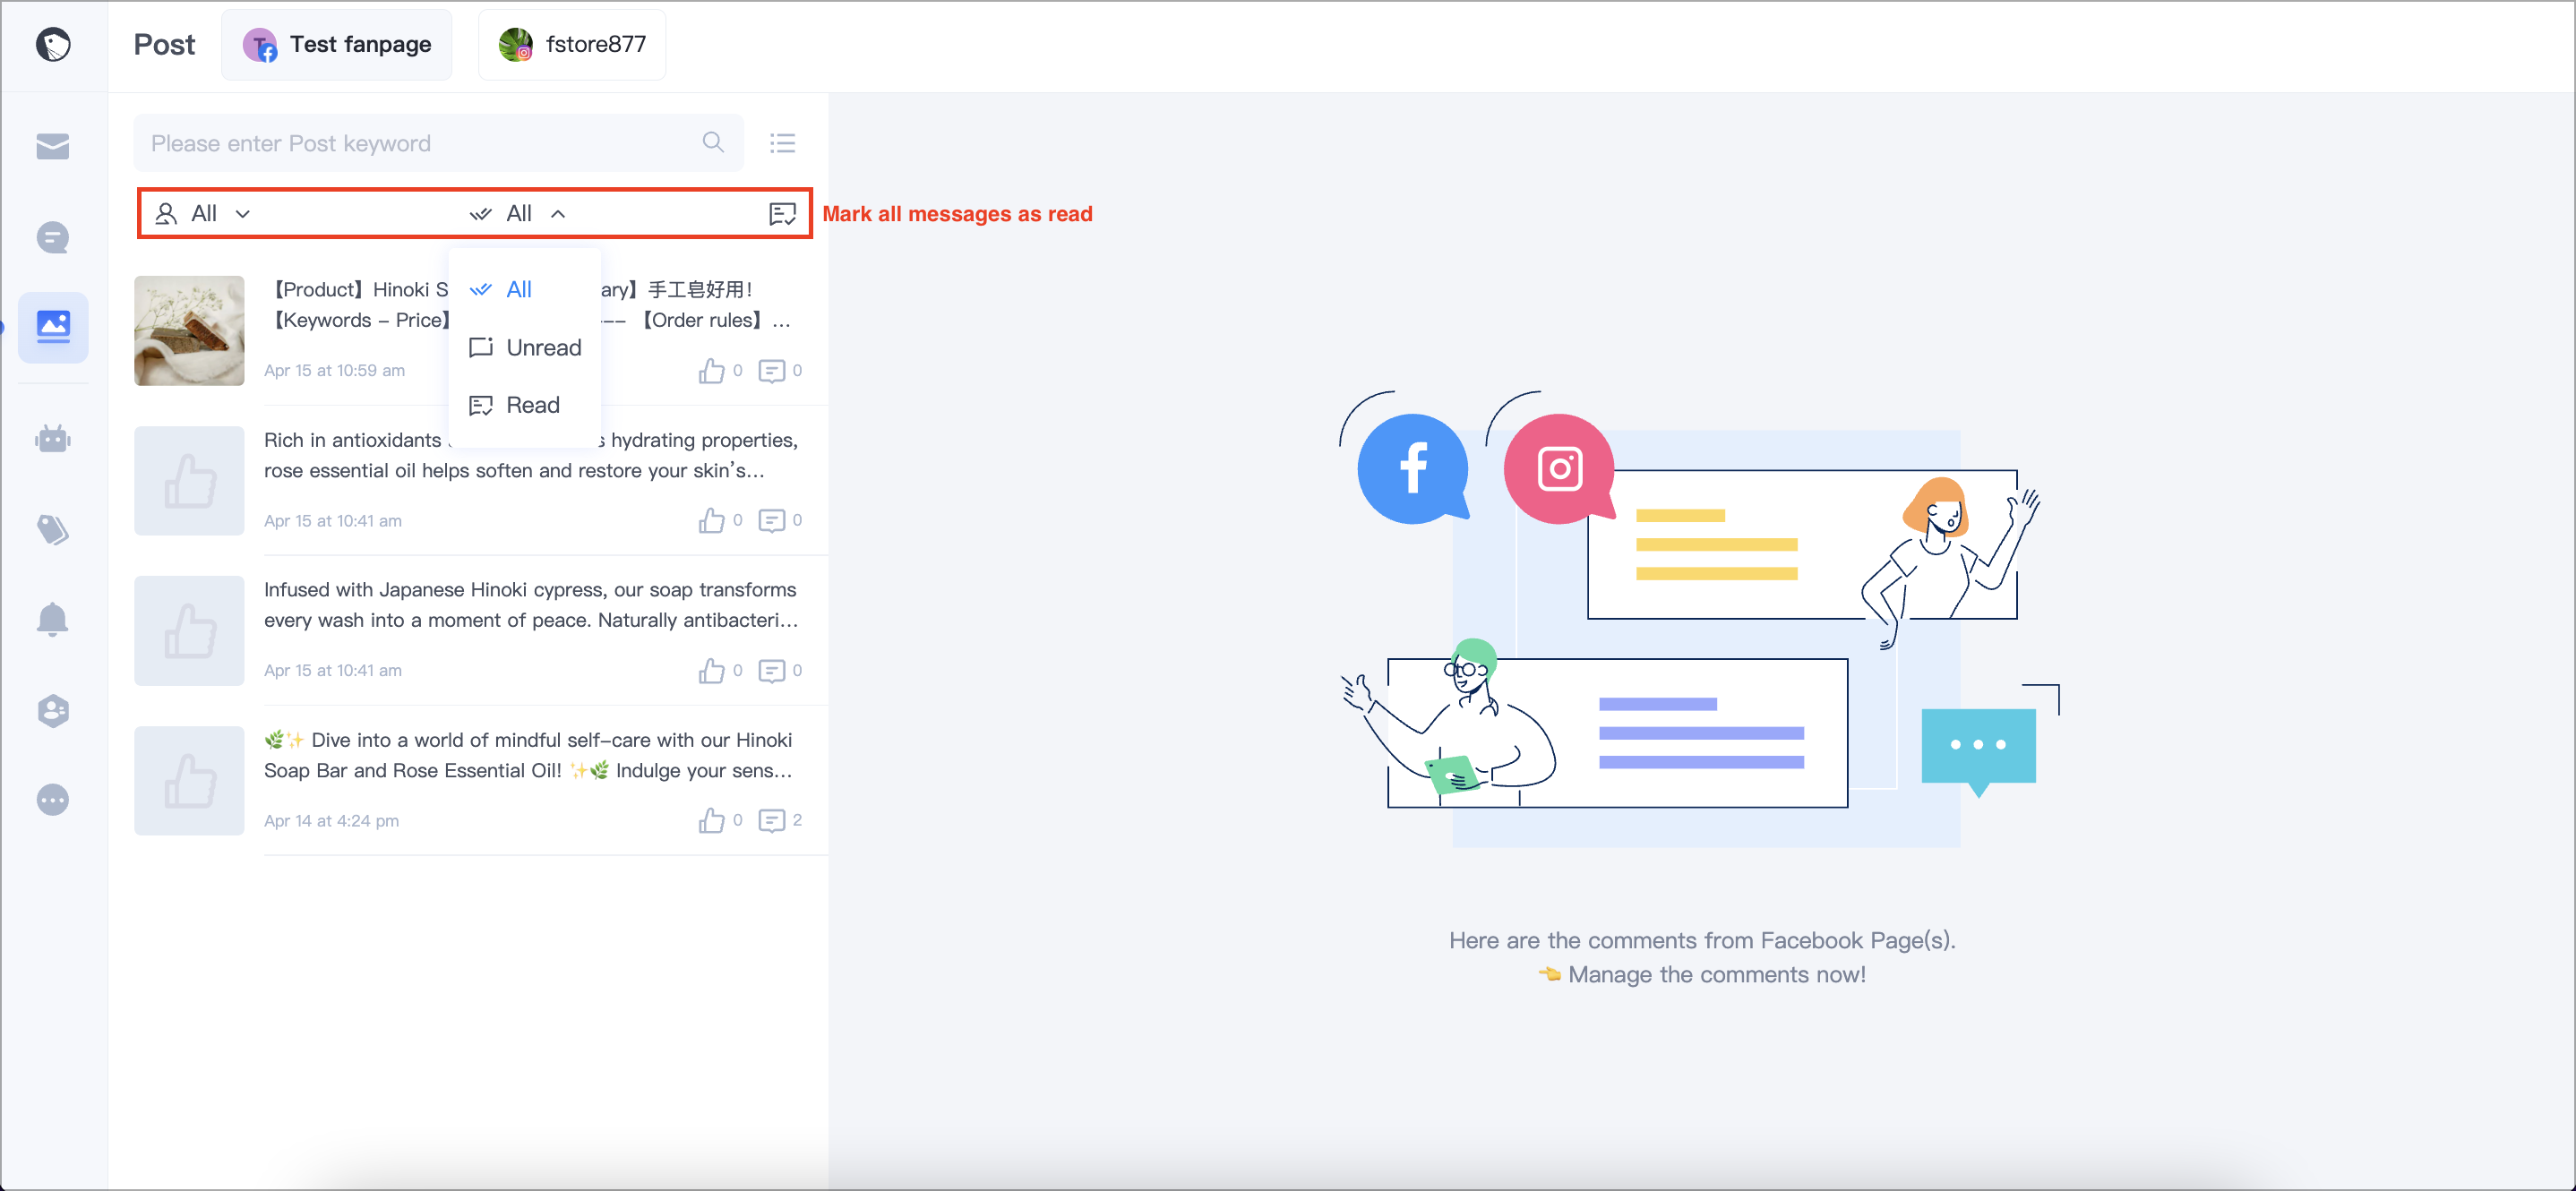The image size is (2576, 1191).
Task: Click comment icon on rose essential oil post
Action: 771,520
